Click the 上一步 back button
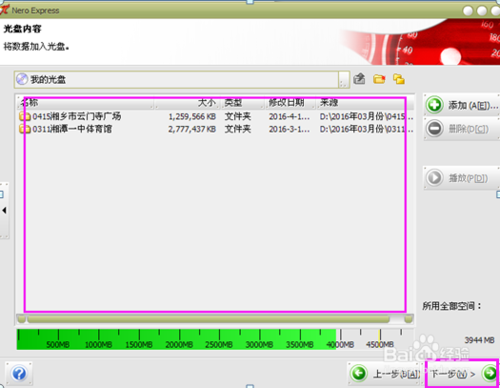Image resolution: width=500 pixels, height=388 pixels. click(385, 373)
